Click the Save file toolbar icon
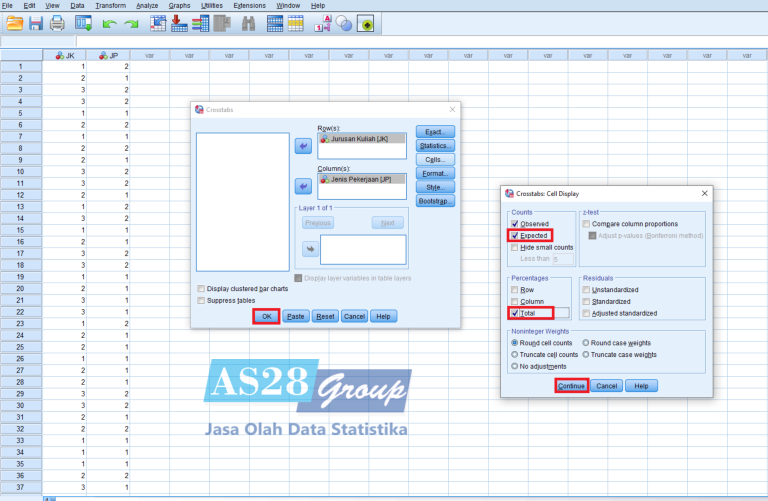Image resolution: width=768 pixels, height=501 pixels. point(35,23)
